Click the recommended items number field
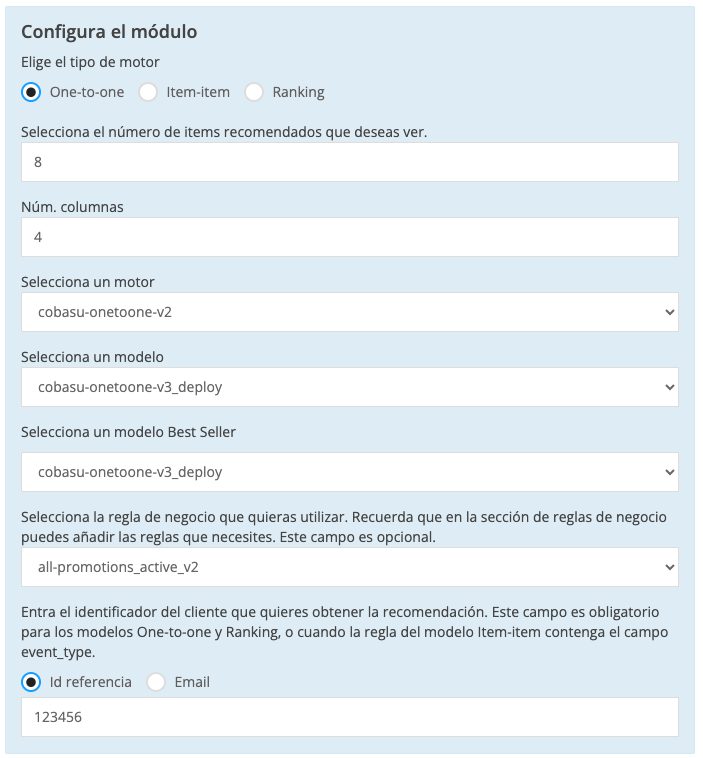 click(x=349, y=162)
